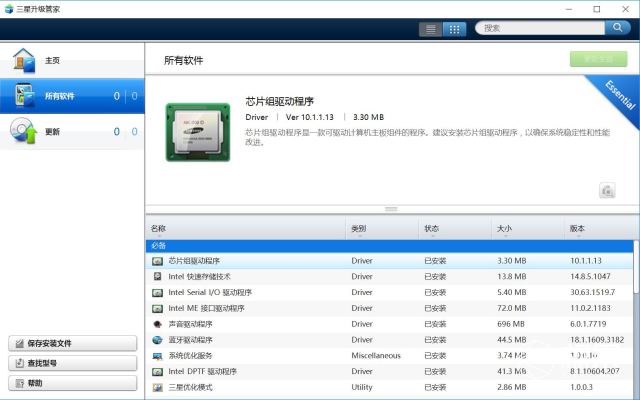Click icon of 芯片组驱动程序 list row
Image resolution: width=640 pixels, height=400 pixels.
158,261
